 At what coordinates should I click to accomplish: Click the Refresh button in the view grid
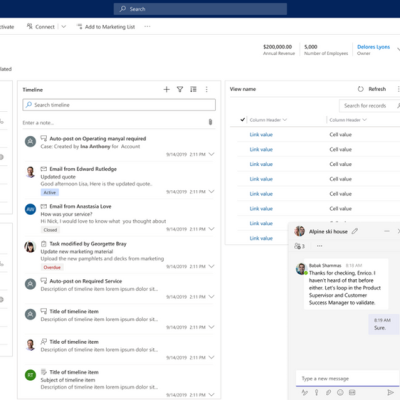(x=372, y=89)
